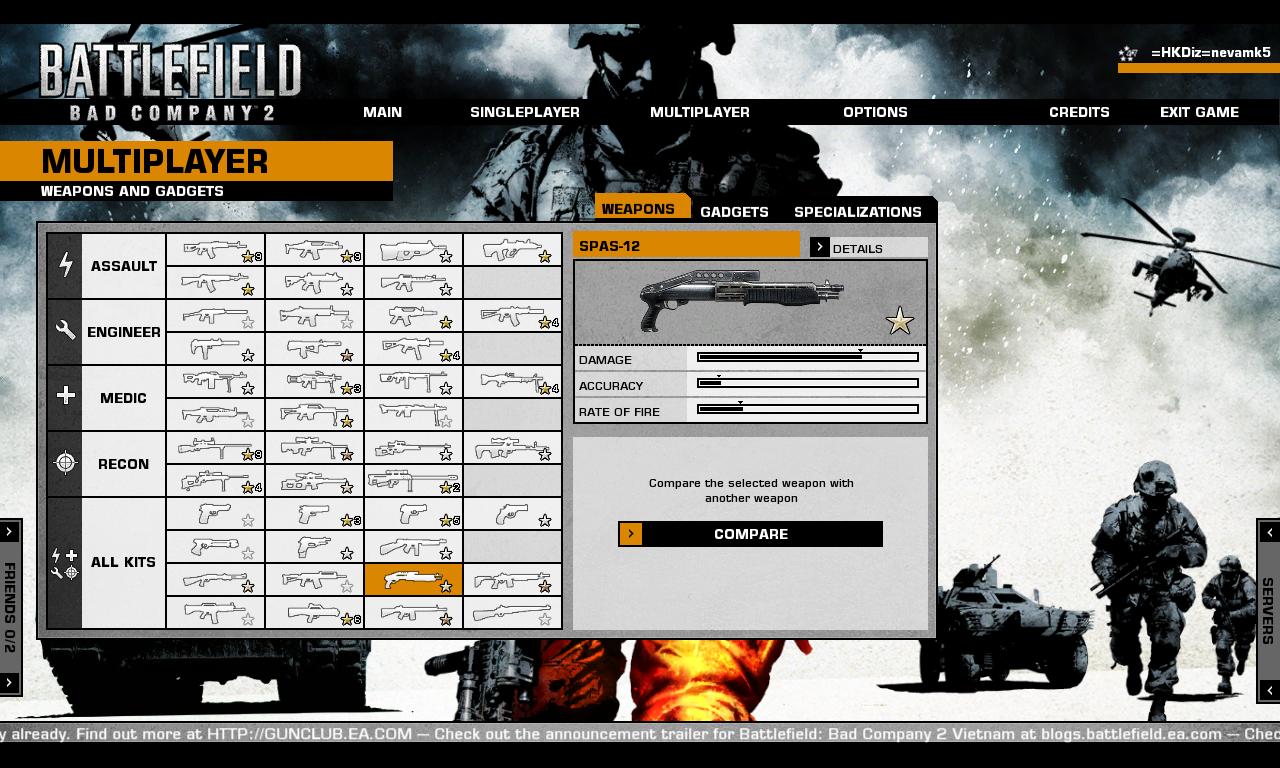1280x768 pixels.
Task: Click the gunclub.ea.com link in ticker
Action: [x=309, y=734]
